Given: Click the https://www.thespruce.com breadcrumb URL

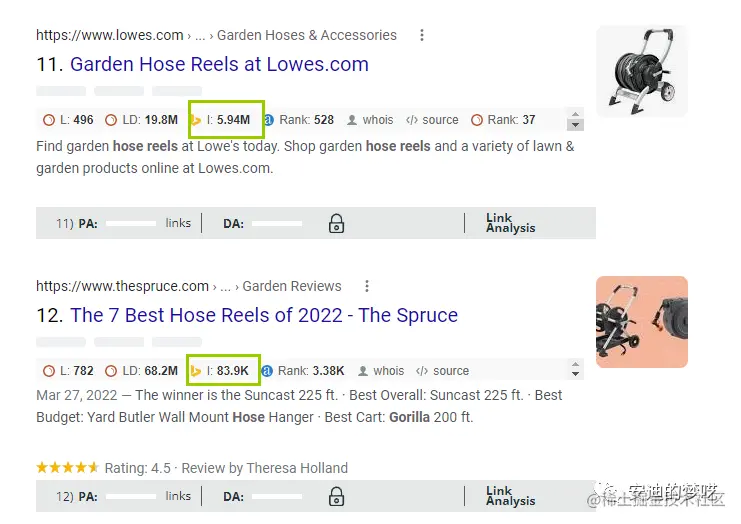Looking at the screenshot, I should [x=122, y=286].
